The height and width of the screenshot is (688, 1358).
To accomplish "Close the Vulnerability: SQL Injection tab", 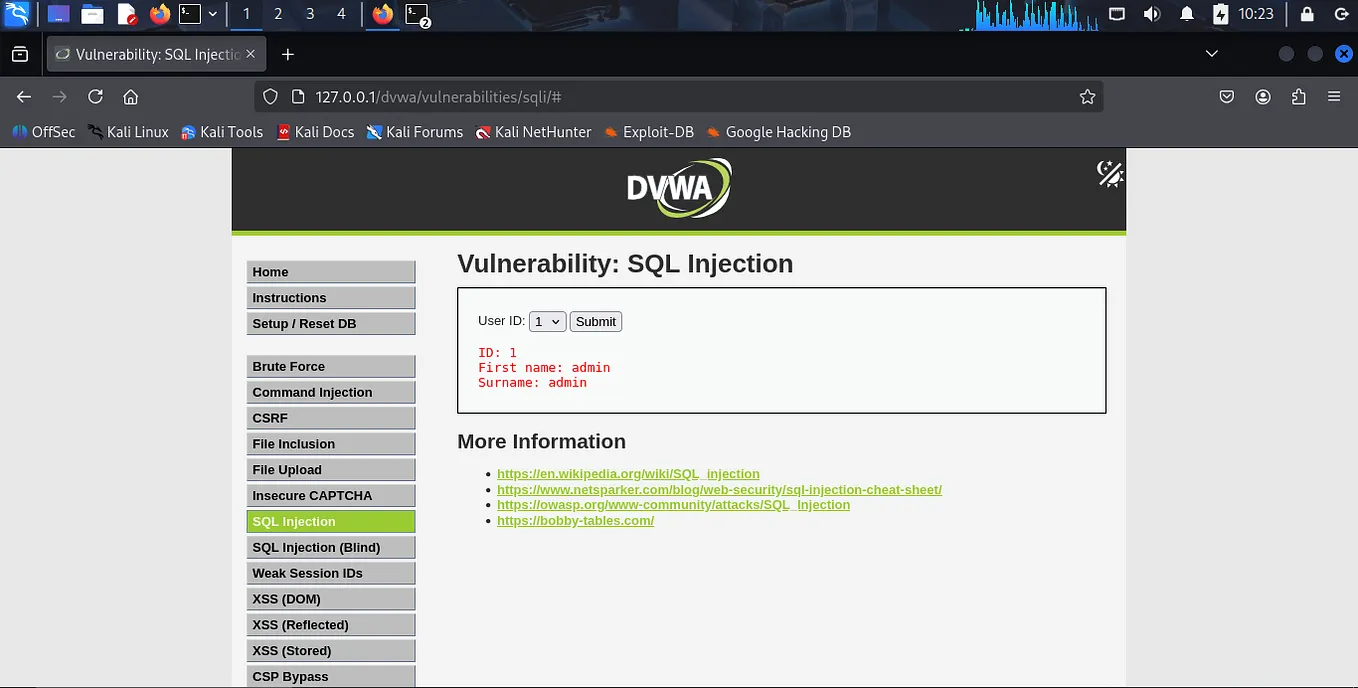I will point(250,54).
